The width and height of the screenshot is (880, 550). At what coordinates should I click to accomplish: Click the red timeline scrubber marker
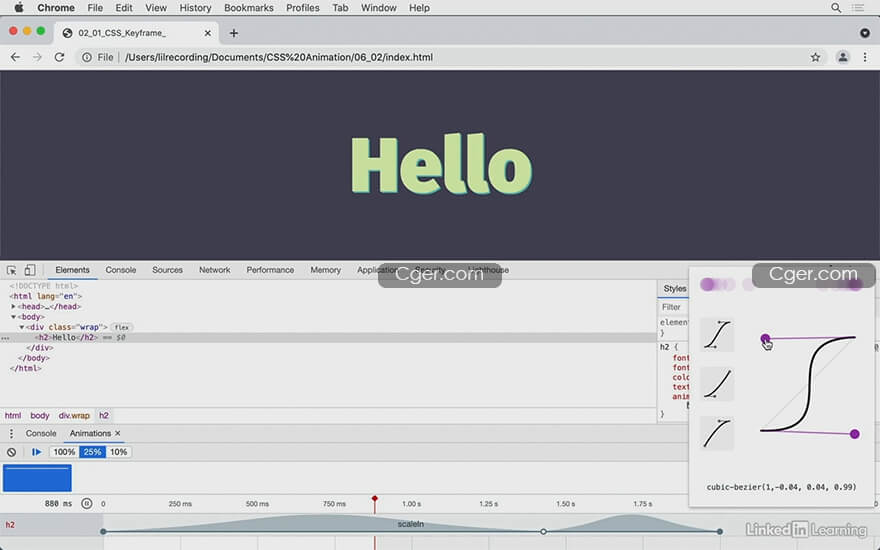374,499
